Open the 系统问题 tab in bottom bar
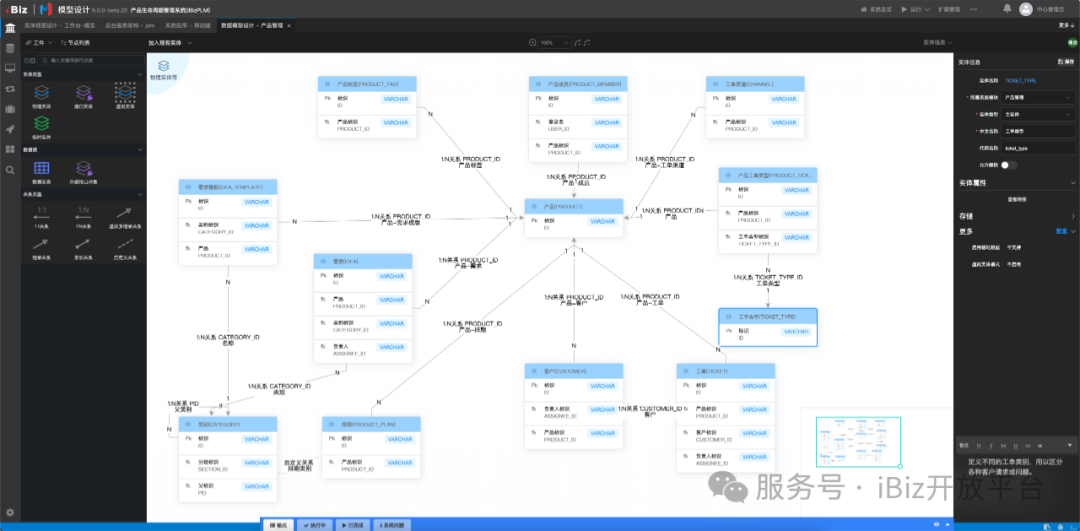Image resolution: width=1080 pixels, height=531 pixels. (x=392, y=525)
